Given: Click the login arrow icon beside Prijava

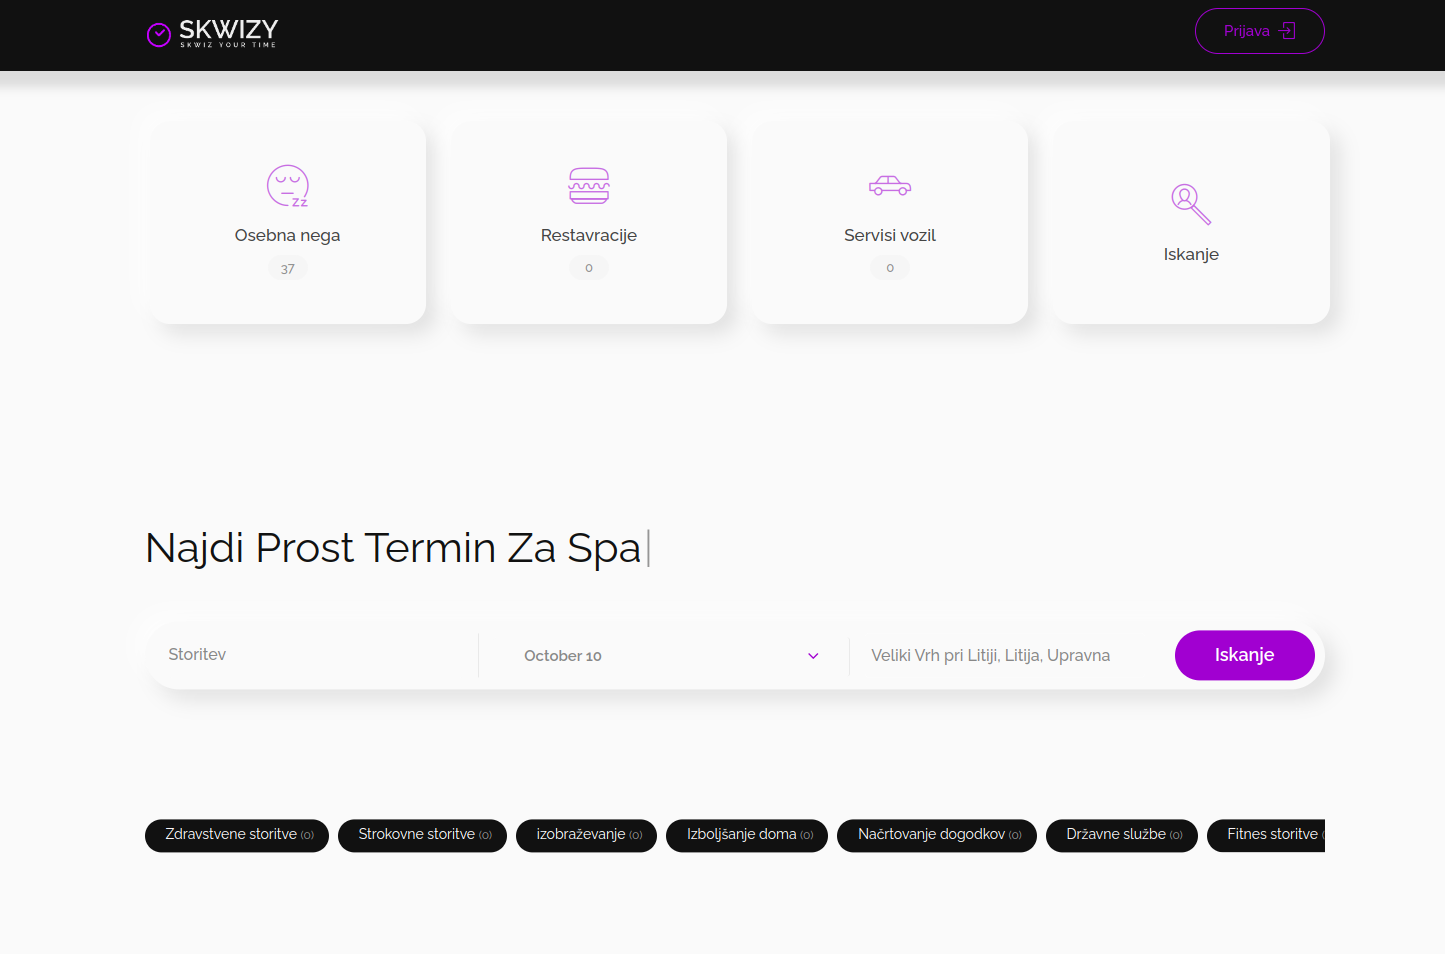Looking at the screenshot, I should 1287,31.
